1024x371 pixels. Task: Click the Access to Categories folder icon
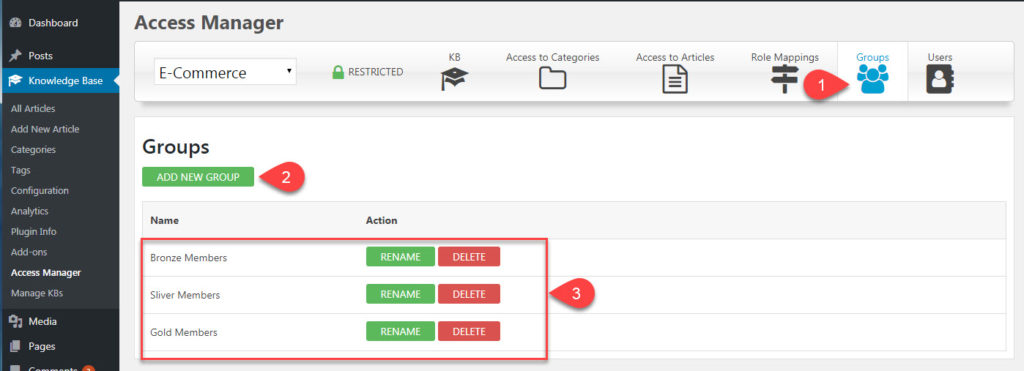coord(552,79)
